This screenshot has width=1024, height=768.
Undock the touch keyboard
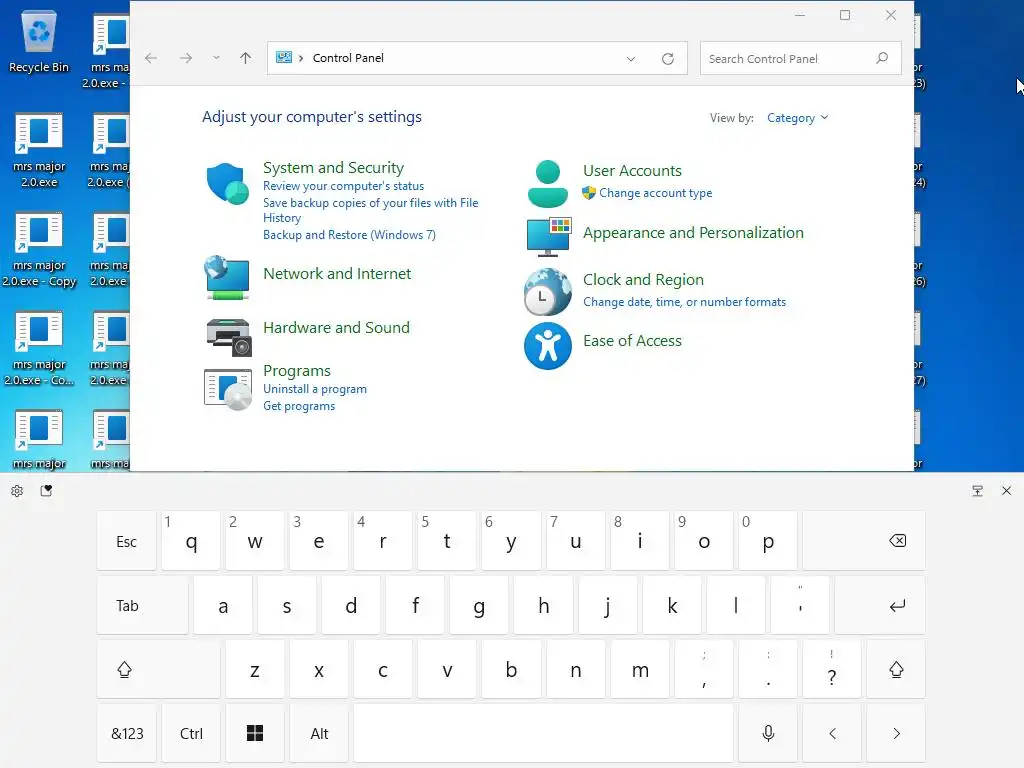pos(977,491)
